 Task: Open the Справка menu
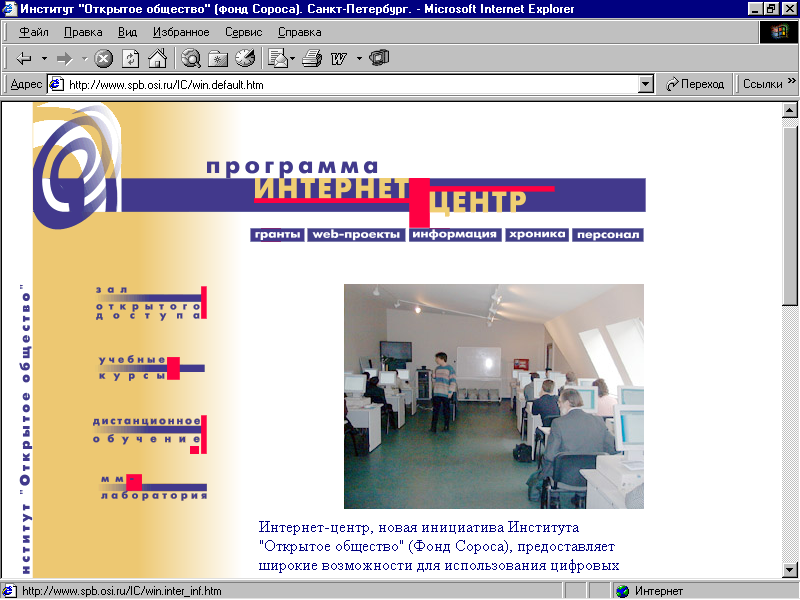pyautogui.click(x=299, y=32)
